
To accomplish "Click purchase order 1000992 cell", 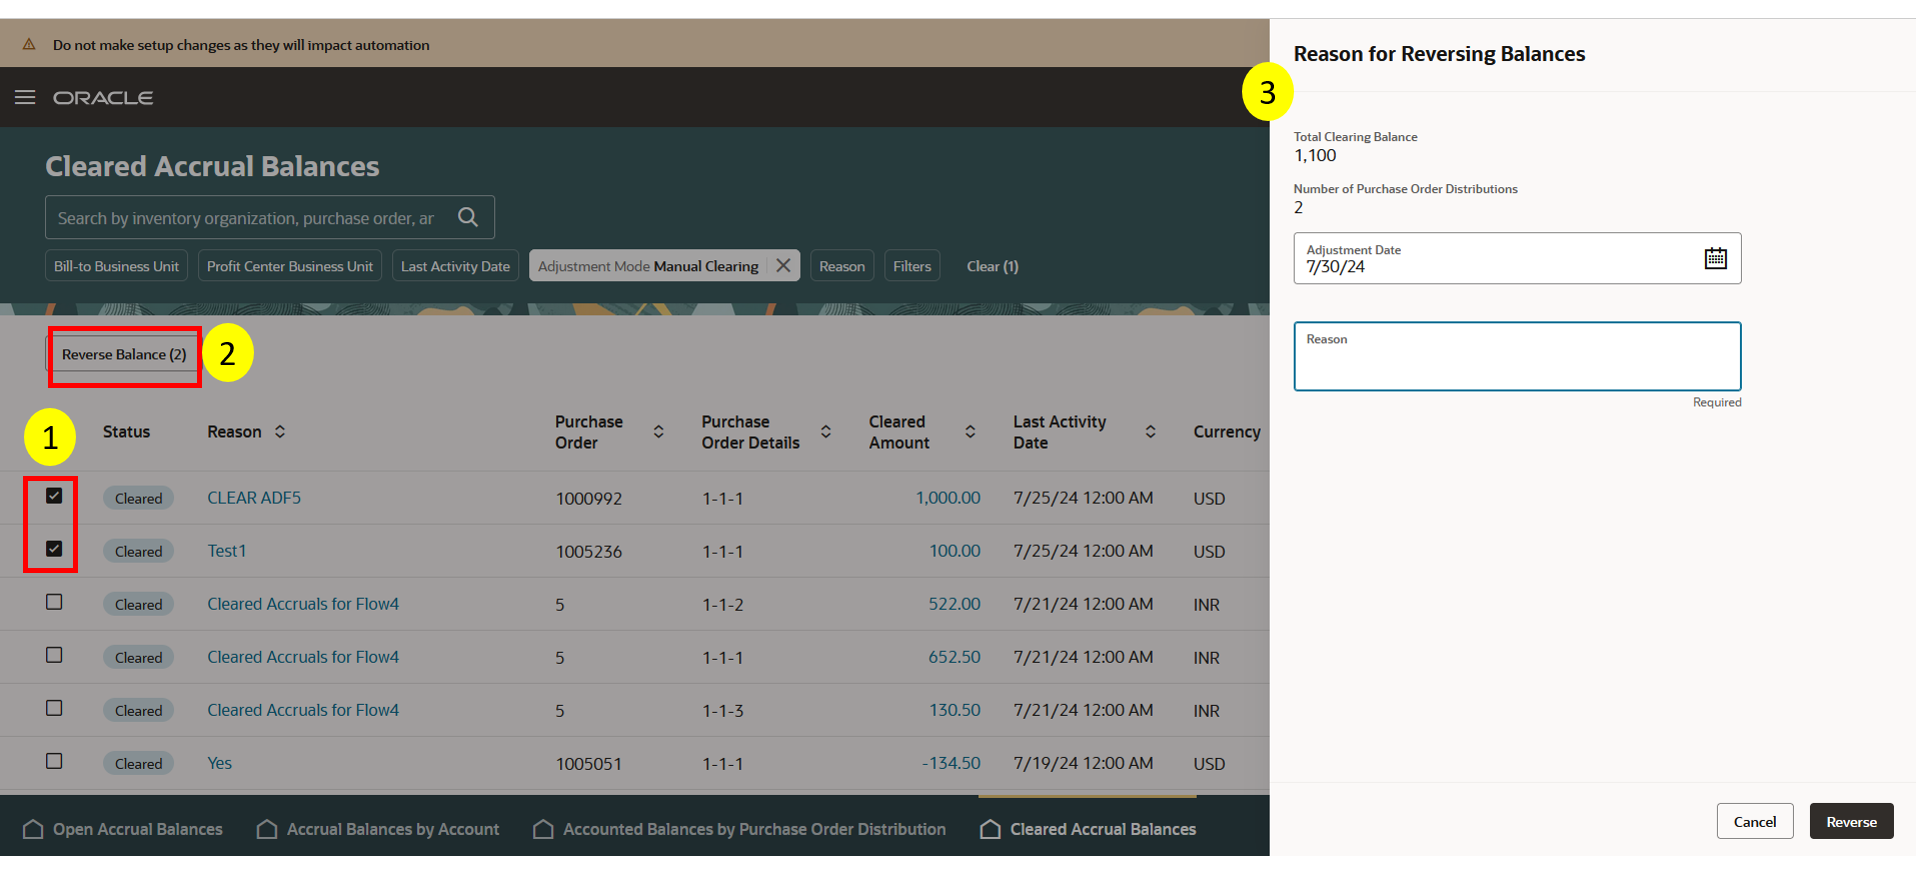I will tap(589, 498).
